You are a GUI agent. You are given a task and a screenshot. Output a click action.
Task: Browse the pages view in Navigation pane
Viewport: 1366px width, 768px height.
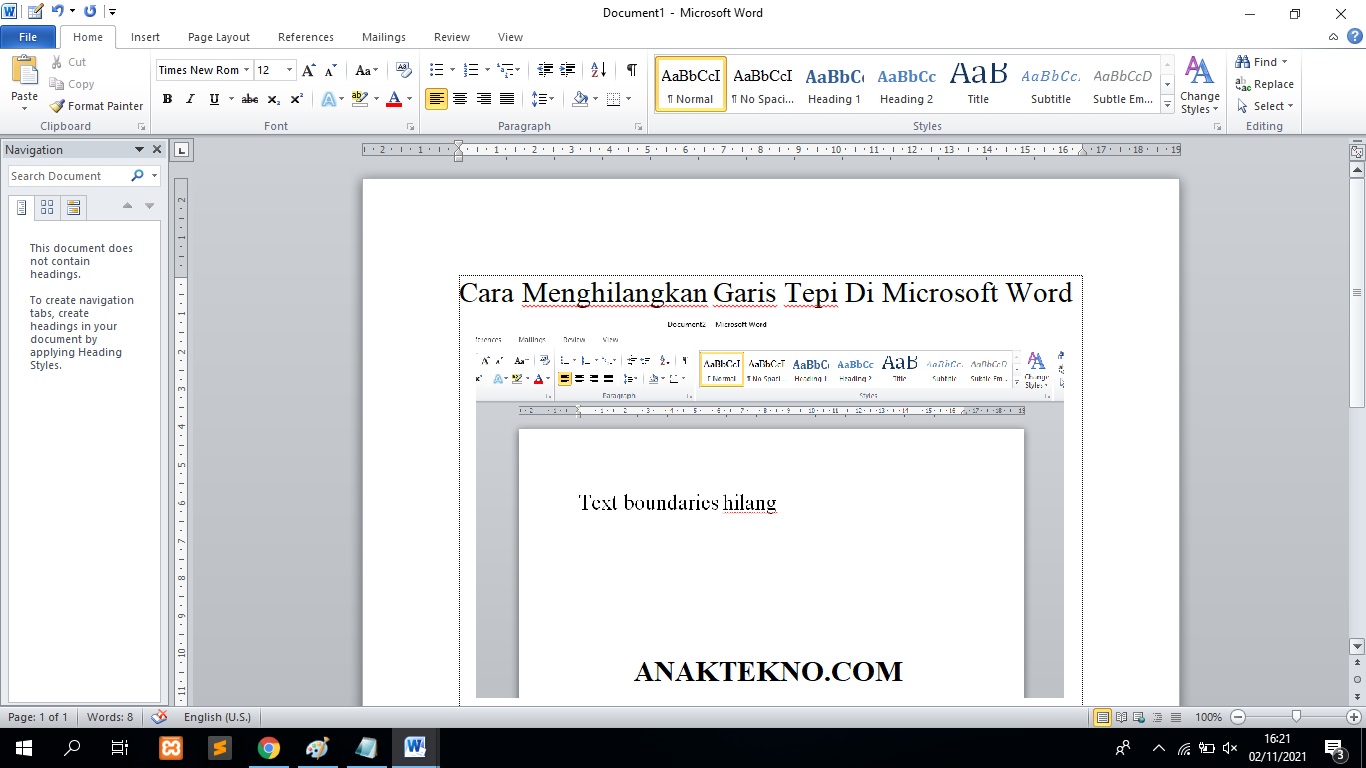pos(47,207)
